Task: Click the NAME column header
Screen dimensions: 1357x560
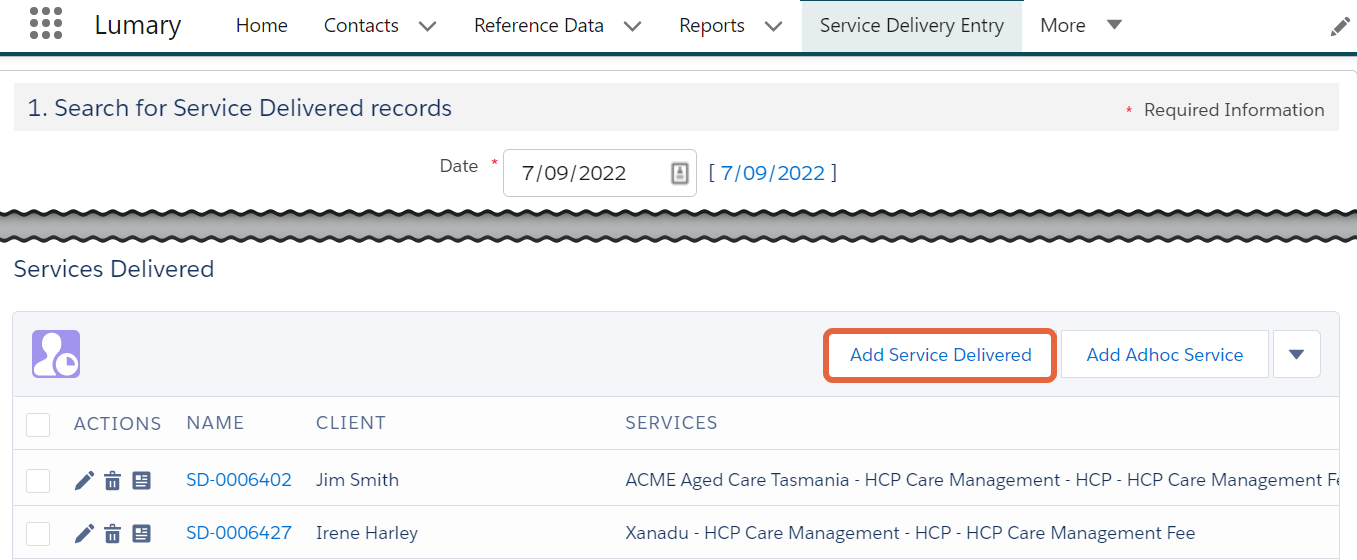Action: (x=215, y=423)
